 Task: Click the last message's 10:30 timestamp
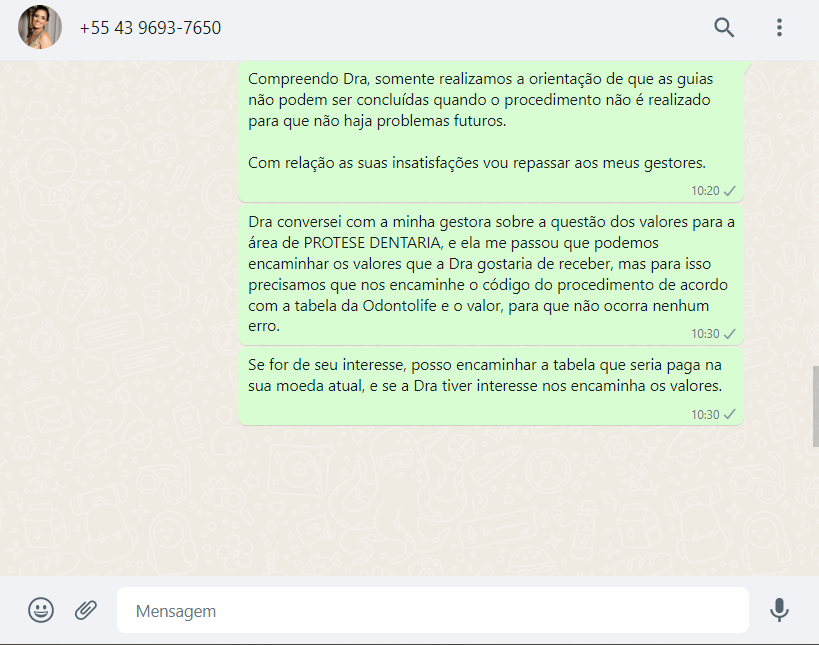coord(705,415)
